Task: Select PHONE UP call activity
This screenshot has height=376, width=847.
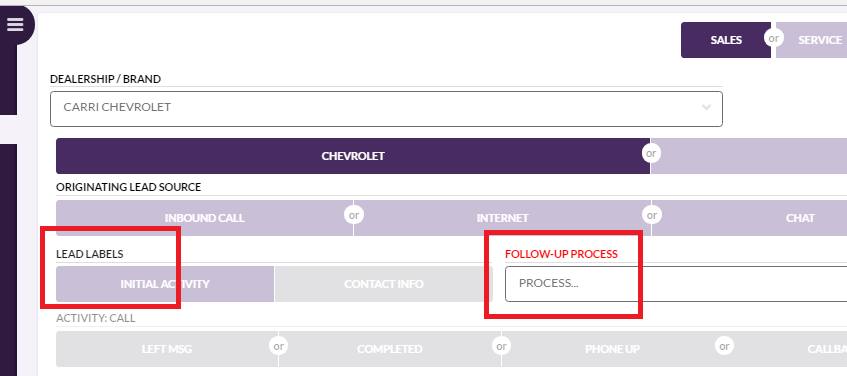Action: coord(613,349)
